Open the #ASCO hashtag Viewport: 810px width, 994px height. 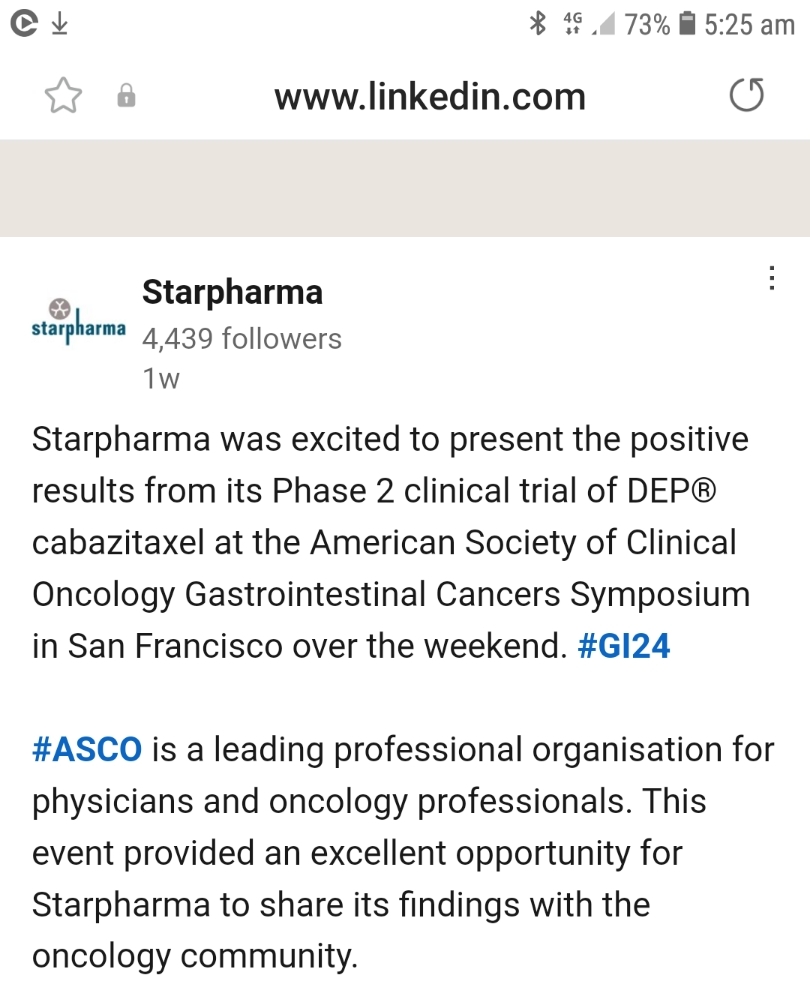87,749
